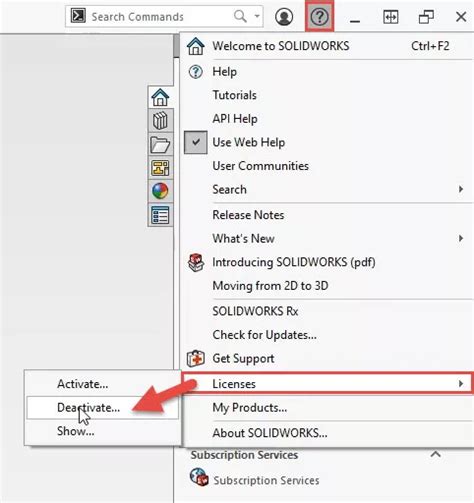This screenshot has height=503, width=474.
Task: Click the Subscription Services globe icon
Action: [x=199, y=477]
